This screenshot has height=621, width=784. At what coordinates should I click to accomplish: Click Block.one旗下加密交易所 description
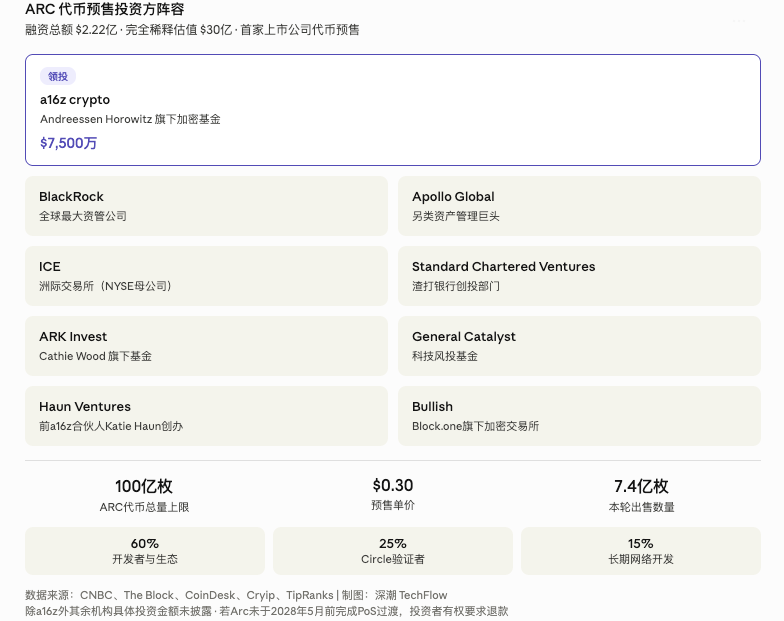coord(476,426)
